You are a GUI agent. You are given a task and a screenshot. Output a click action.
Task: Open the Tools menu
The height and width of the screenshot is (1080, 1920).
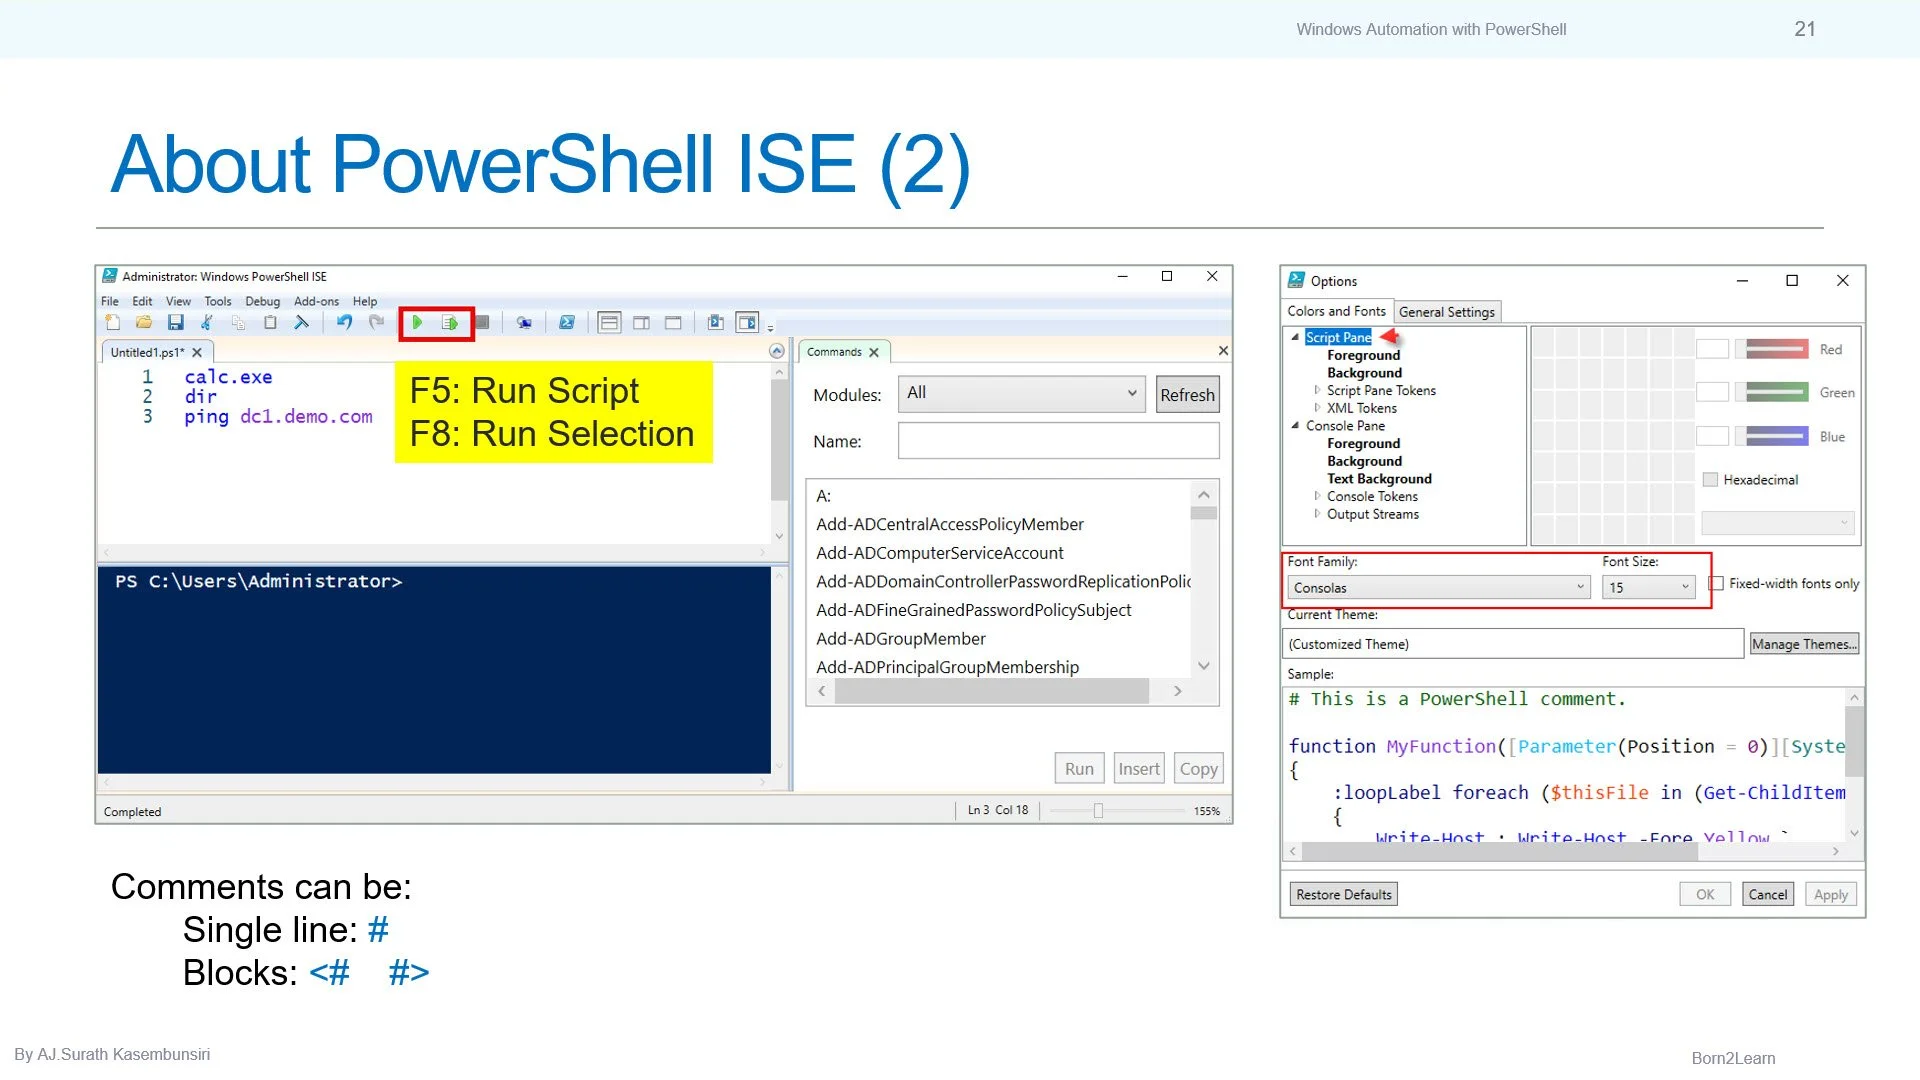(218, 301)
